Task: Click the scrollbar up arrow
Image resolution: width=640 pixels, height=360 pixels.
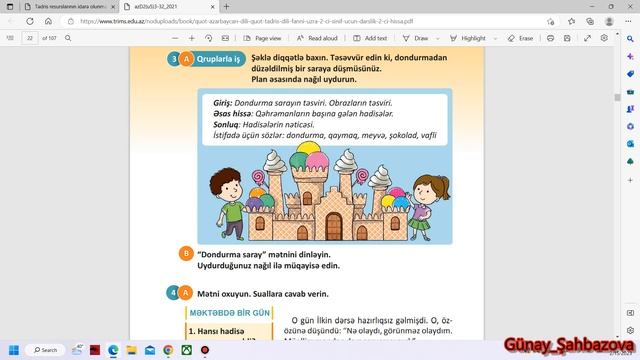Action: tap(617, 34)
